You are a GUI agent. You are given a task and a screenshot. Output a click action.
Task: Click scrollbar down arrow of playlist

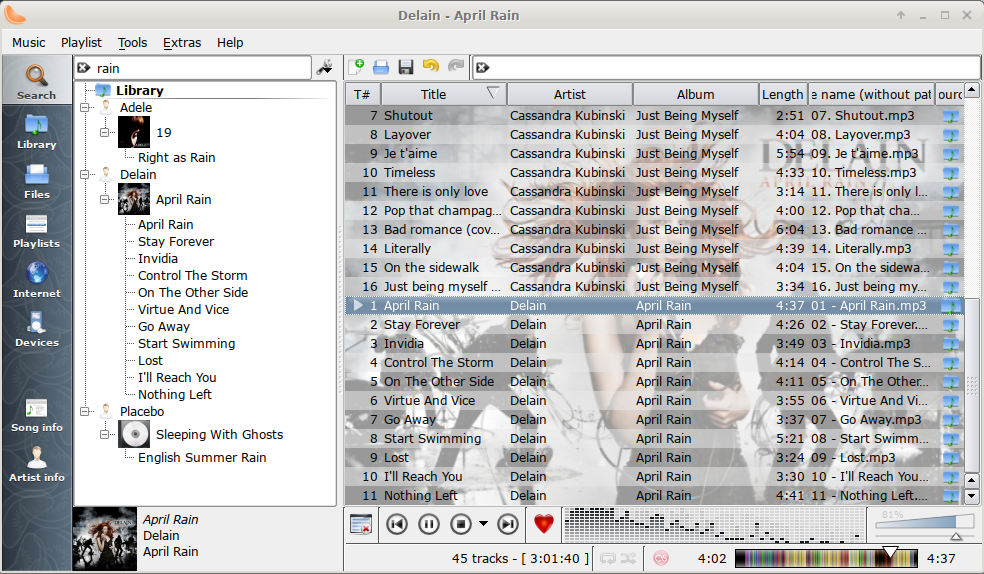click(971, 496)
